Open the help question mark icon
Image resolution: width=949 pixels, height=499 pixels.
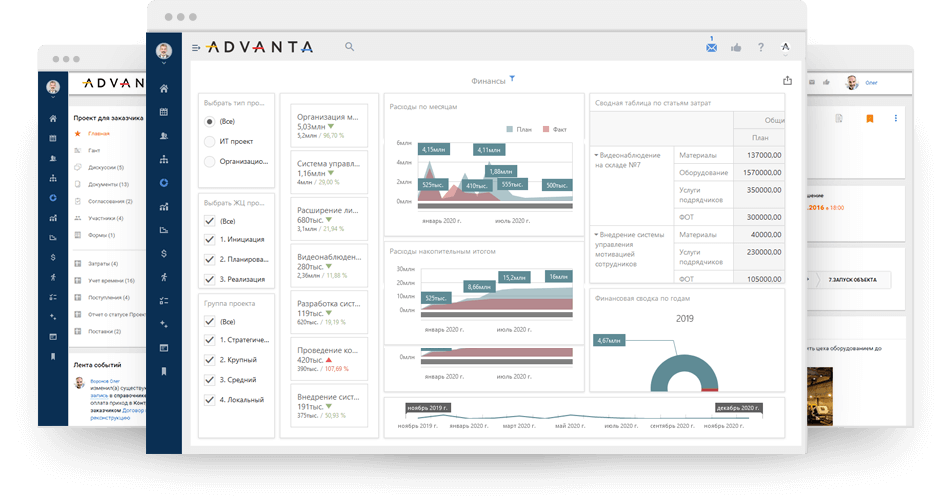point(761,47)
